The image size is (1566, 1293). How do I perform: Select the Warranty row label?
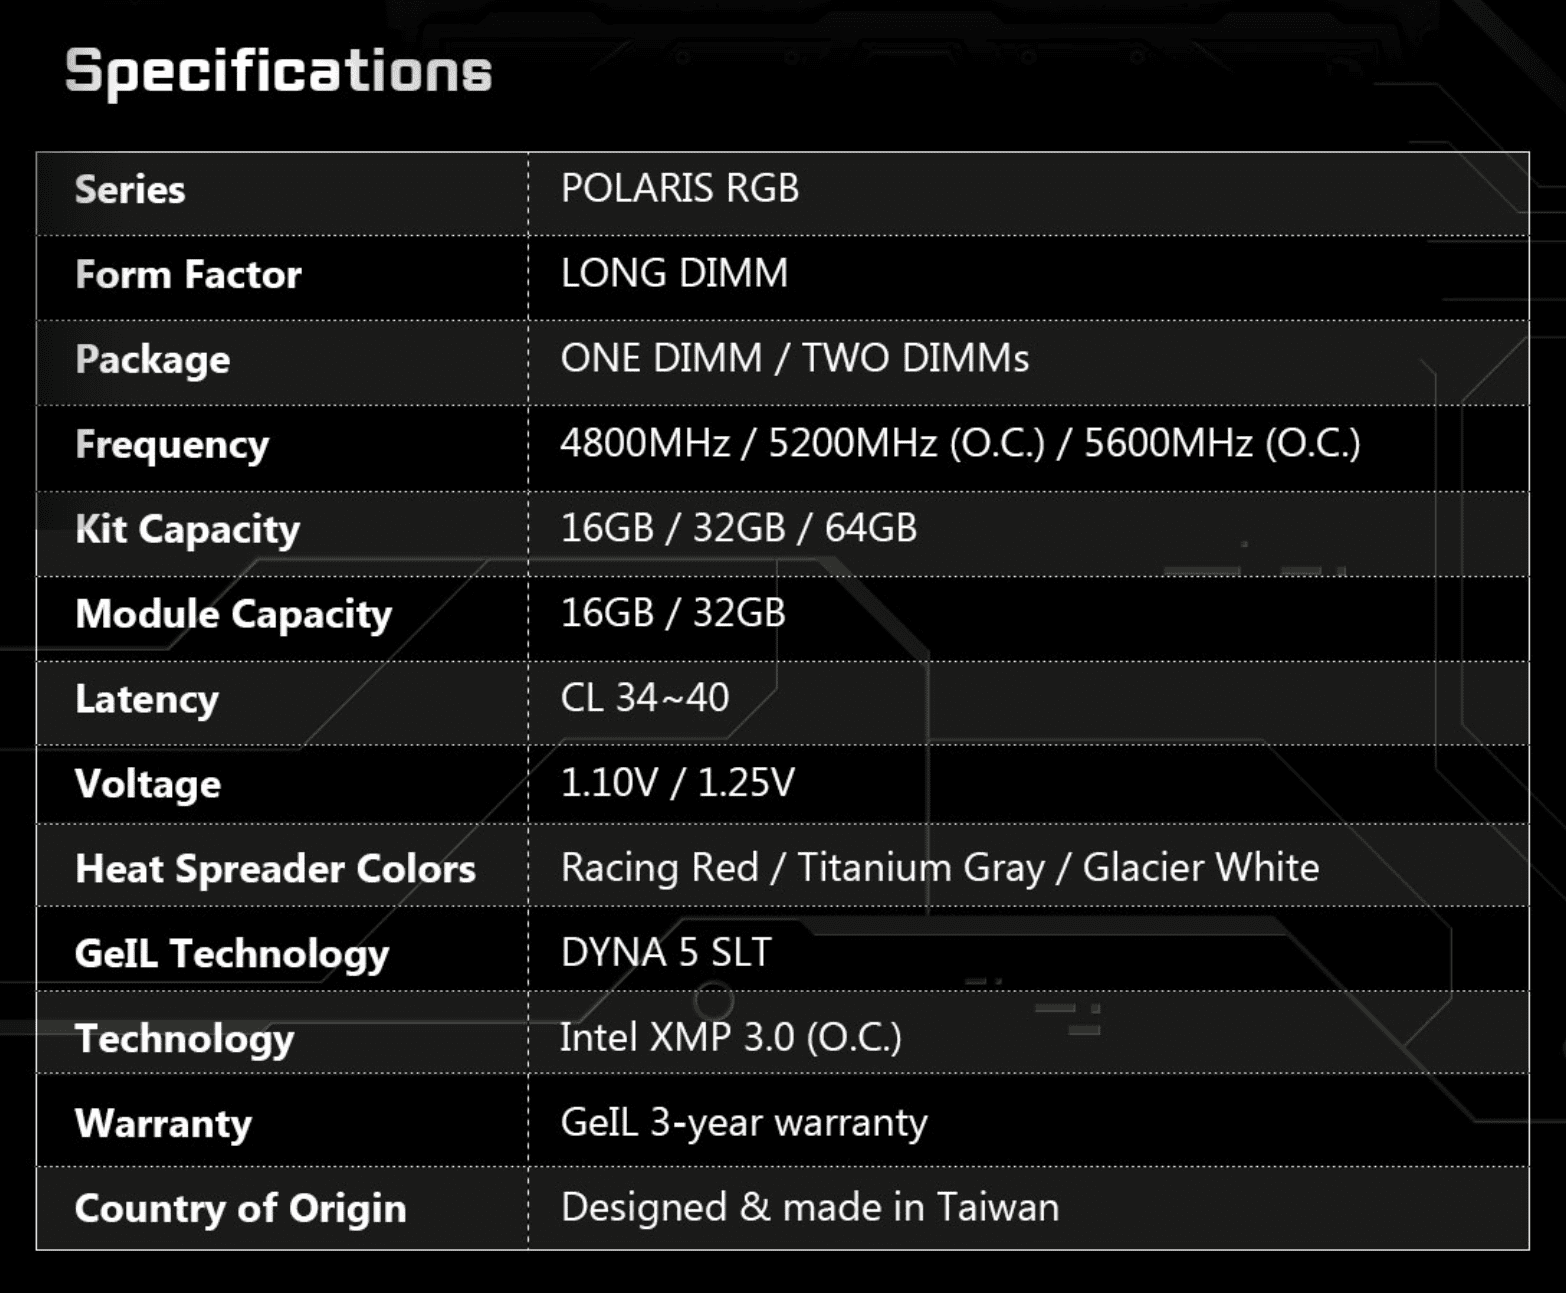163,1124
